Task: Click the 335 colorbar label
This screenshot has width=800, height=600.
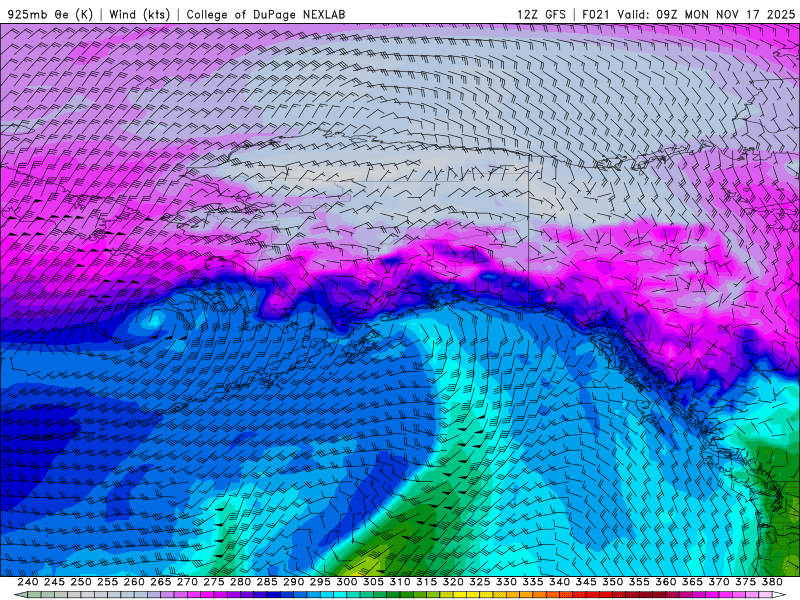Action: (533, 582)
